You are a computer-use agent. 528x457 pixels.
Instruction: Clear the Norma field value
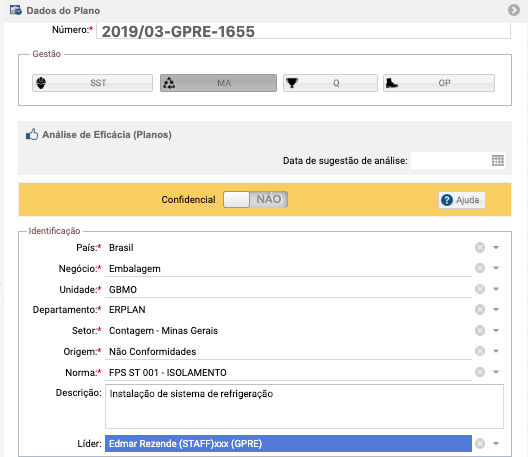480,372
